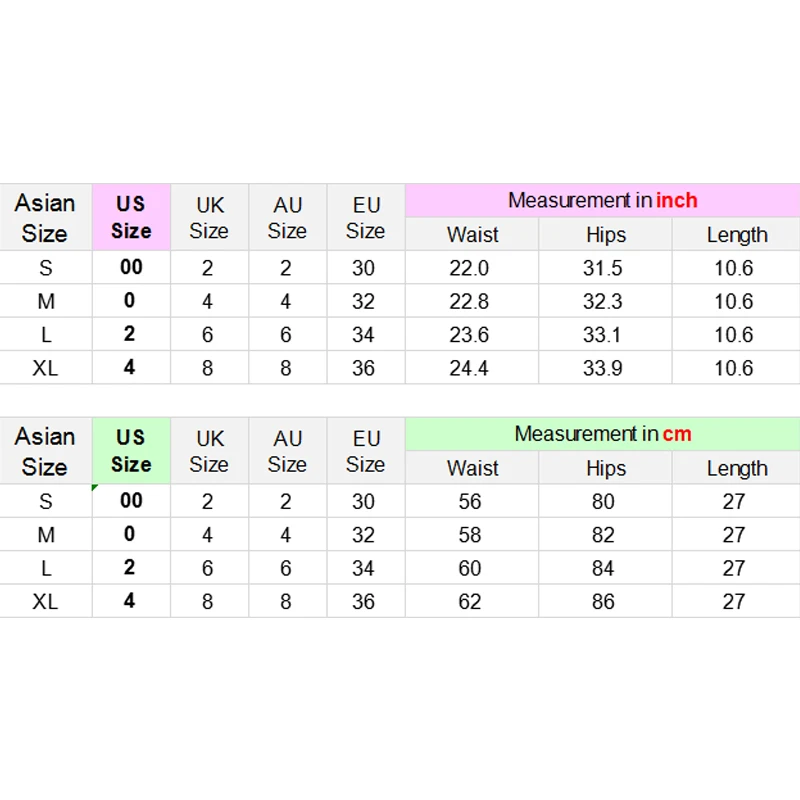
Task: Select the 33.1 hips cell
Action: pos(603,334)
